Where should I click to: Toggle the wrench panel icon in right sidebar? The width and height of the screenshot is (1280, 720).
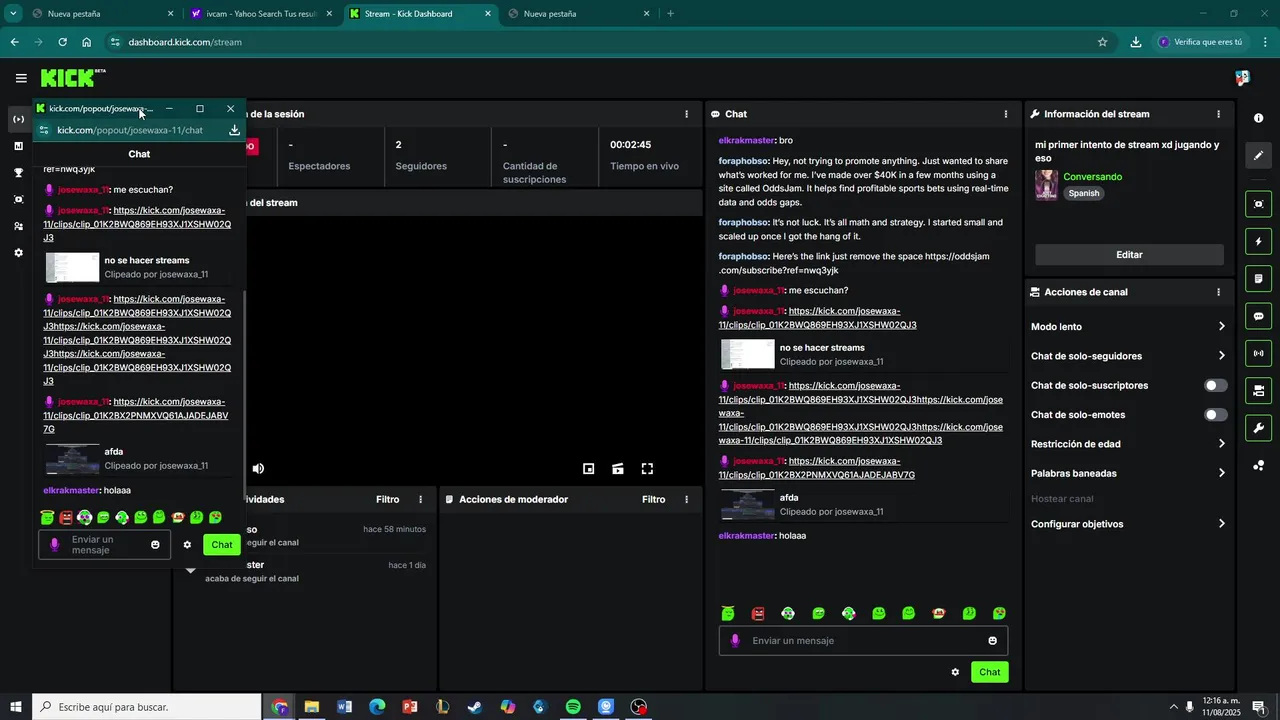tap(1258, 428)
